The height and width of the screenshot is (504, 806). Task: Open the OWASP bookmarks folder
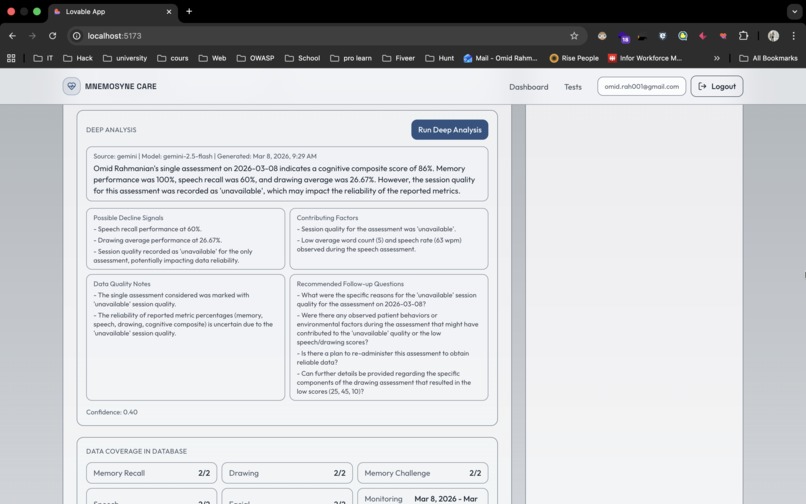coord(255,58)
